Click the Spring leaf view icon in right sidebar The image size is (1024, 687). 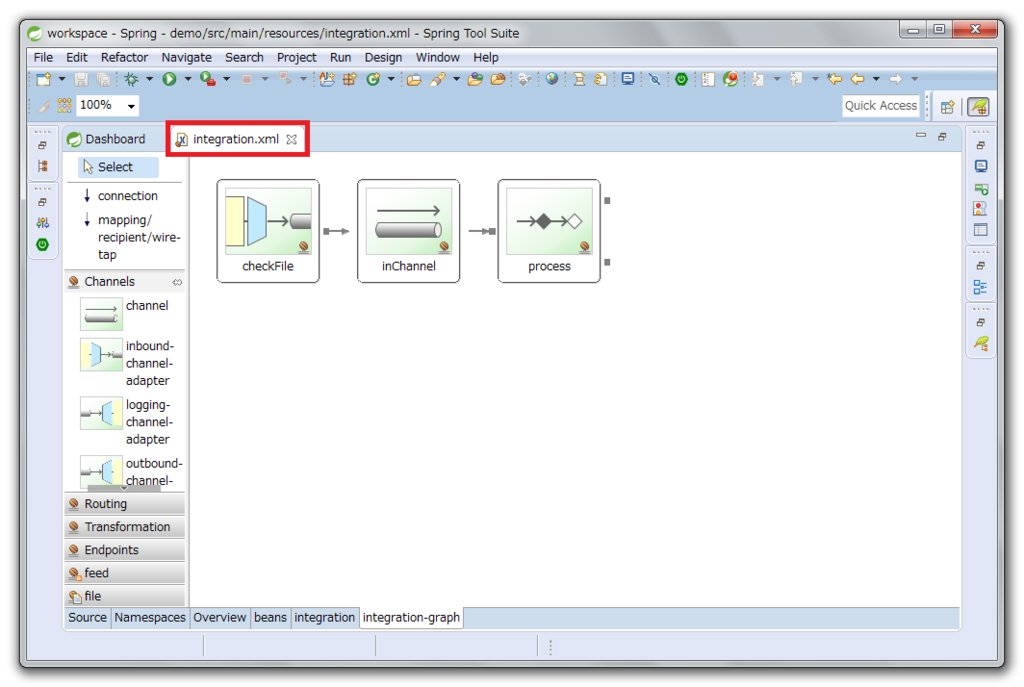coord(981,344)
